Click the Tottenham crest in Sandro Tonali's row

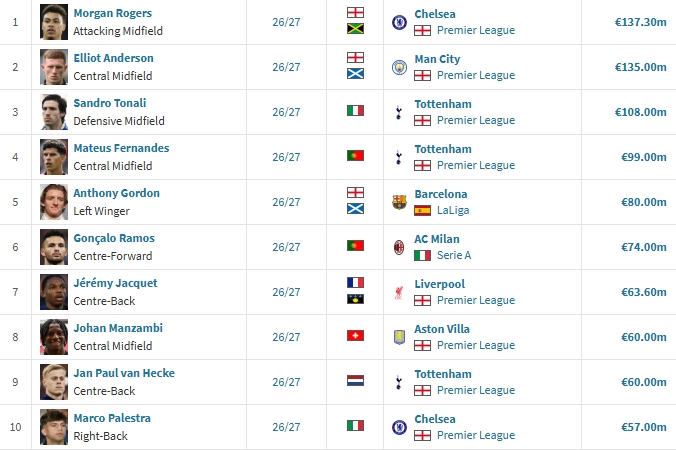[x=399, y=112]
